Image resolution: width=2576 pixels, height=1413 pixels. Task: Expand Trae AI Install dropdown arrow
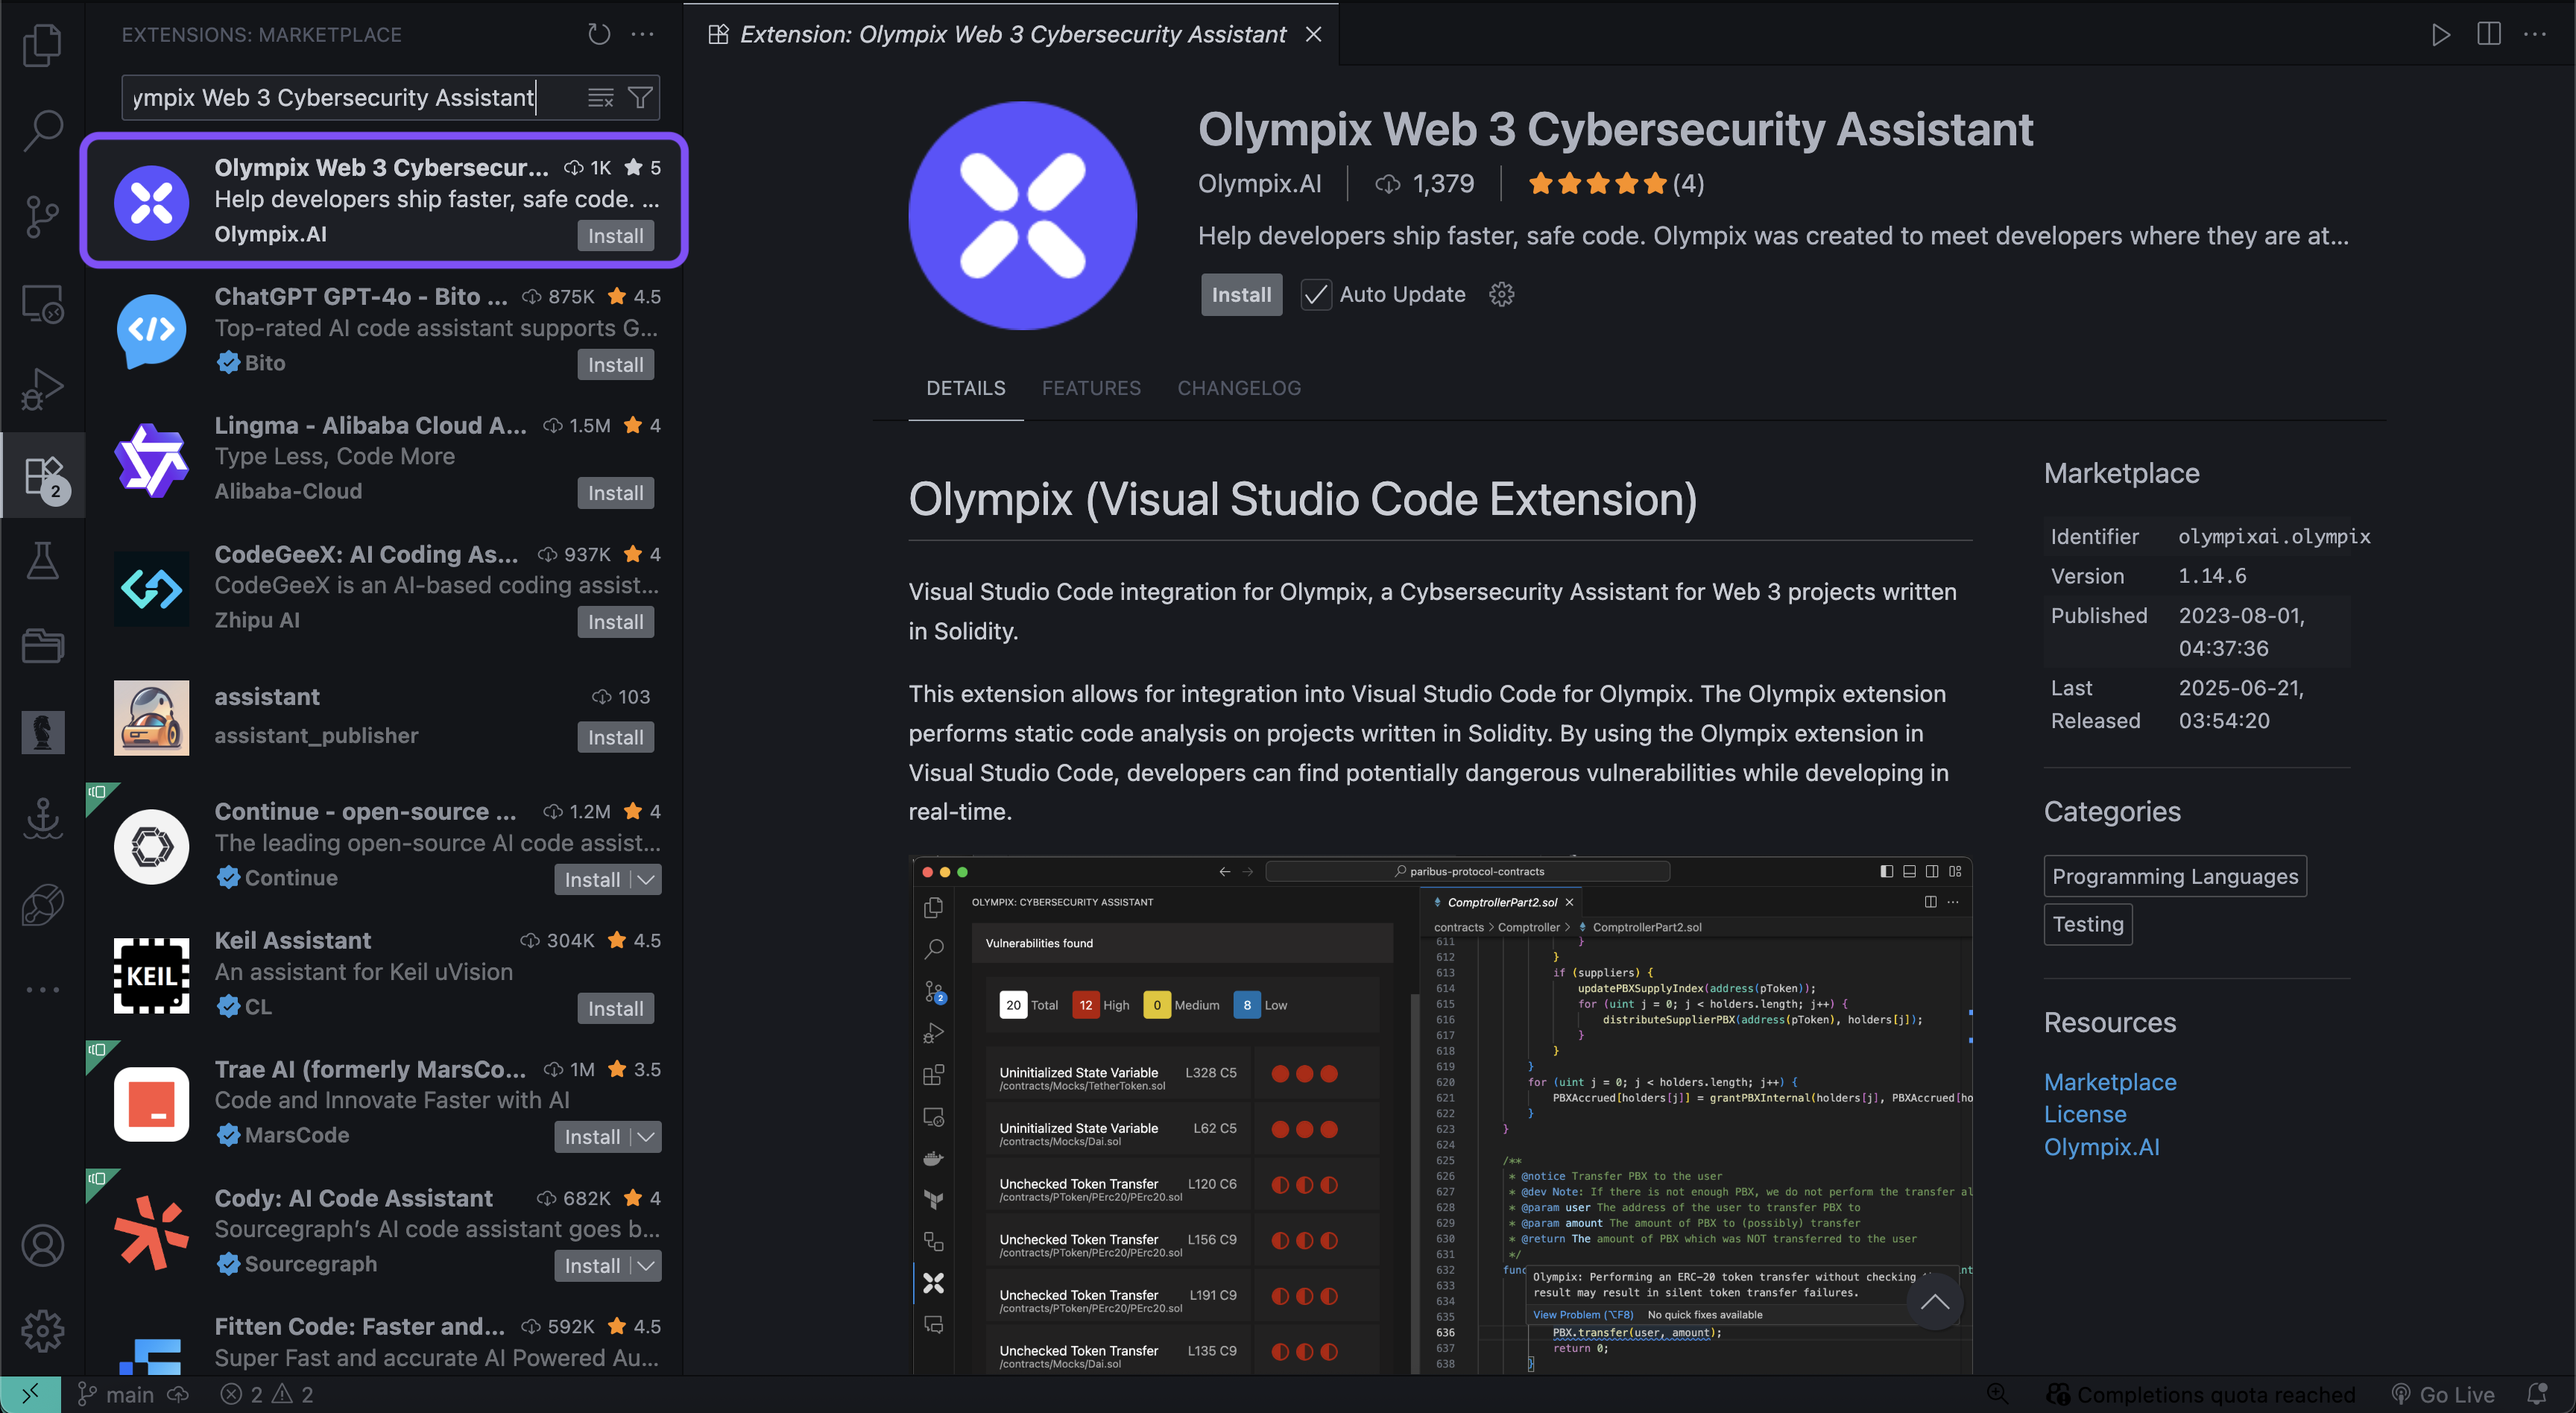(x=647, y=1137)
